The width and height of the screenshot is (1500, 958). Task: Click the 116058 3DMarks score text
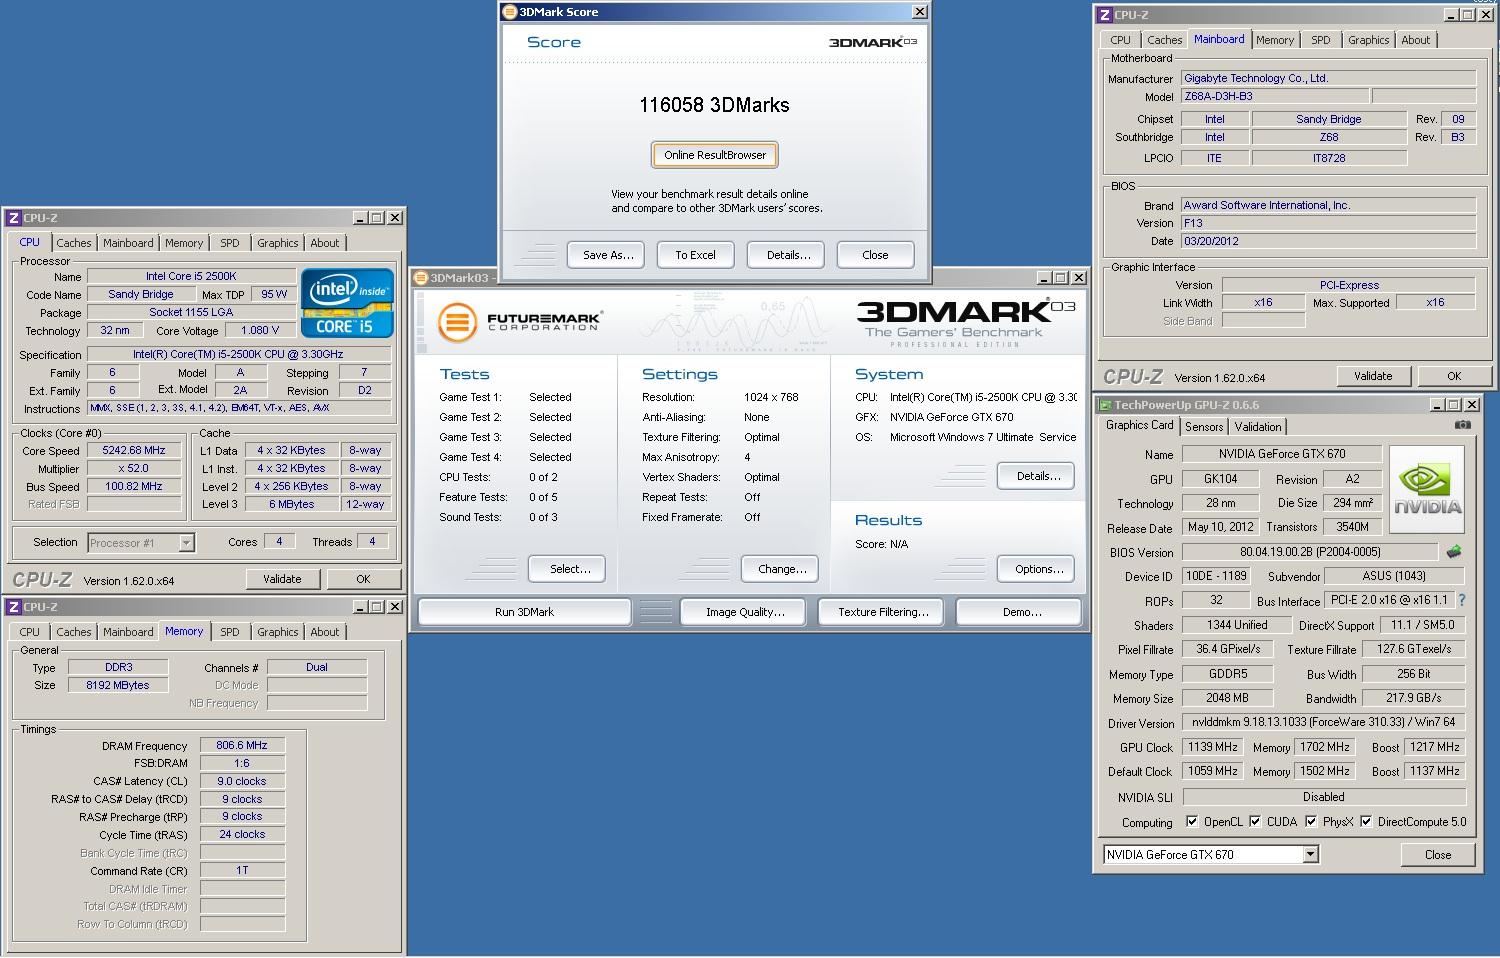coord(714,105)
